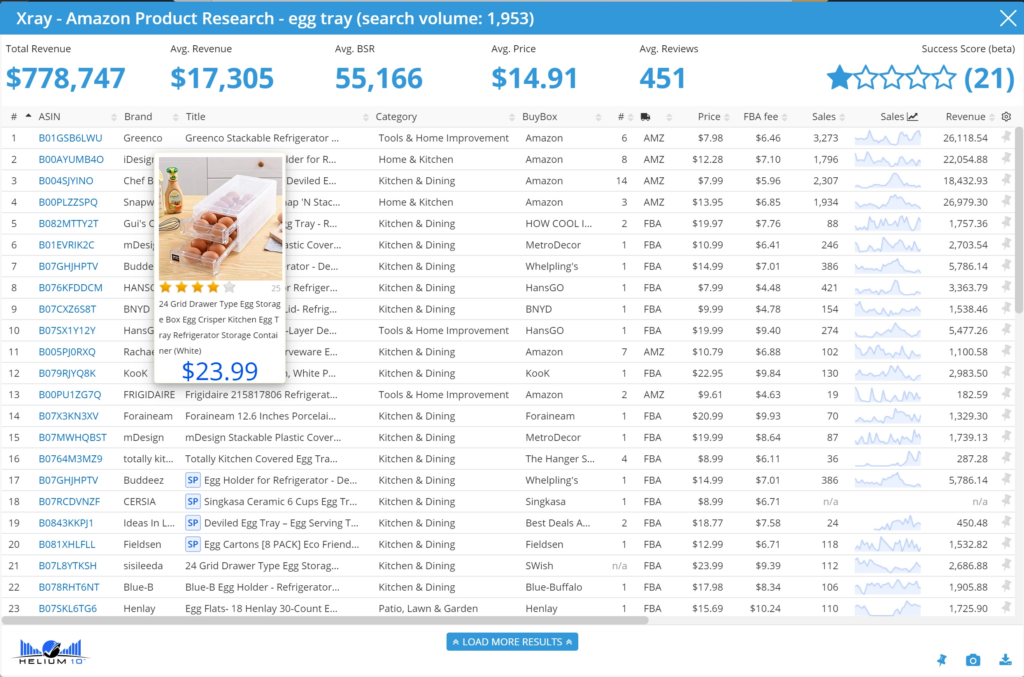Sort by the Category column header
Image resolution: width=1024 pixels, height=677 pixels.
[x=396, y=117]
